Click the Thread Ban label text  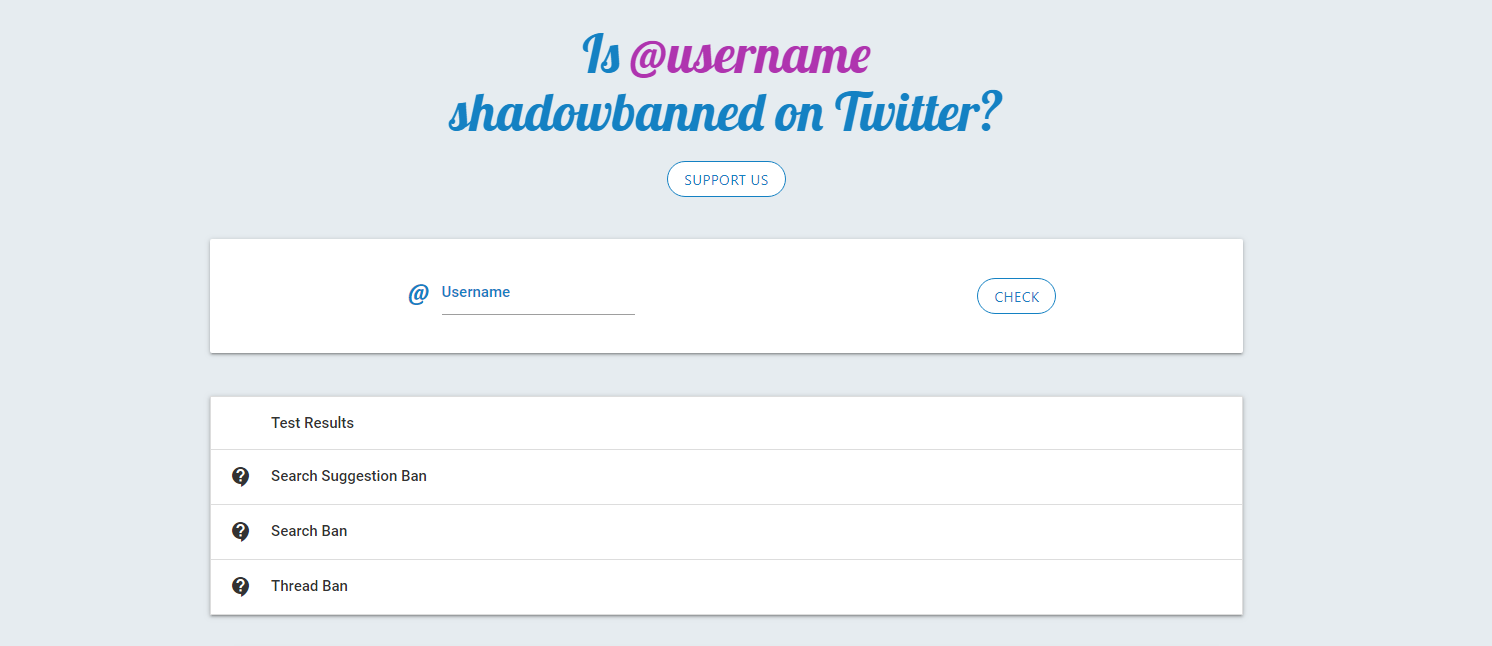[x=309, y=586]
